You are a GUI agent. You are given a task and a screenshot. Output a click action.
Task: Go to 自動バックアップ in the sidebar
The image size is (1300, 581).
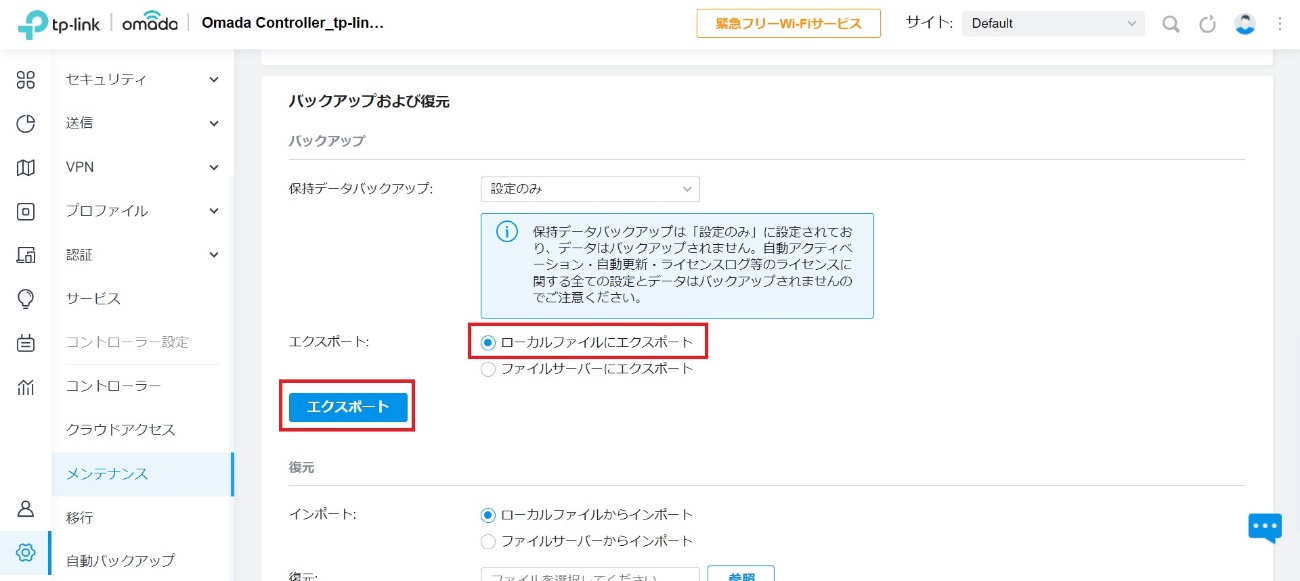[x=120, y=560]
